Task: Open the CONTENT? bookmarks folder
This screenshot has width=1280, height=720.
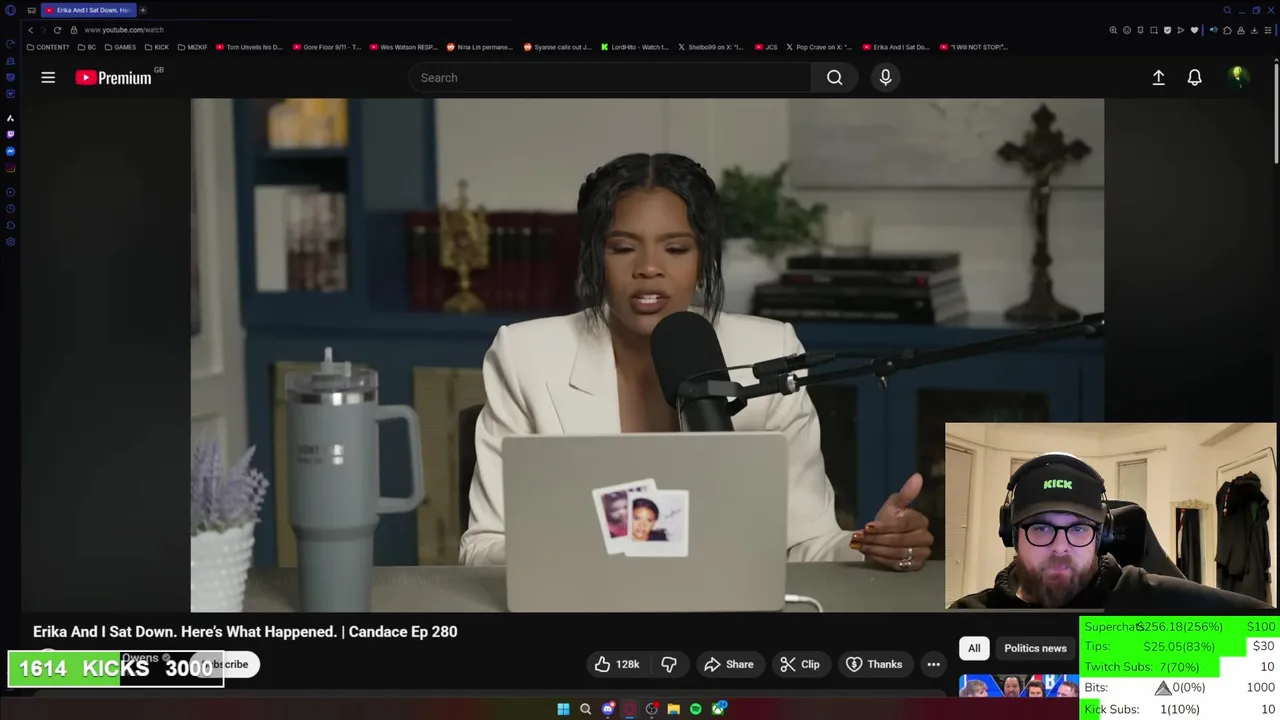Action: click(49, 47)
